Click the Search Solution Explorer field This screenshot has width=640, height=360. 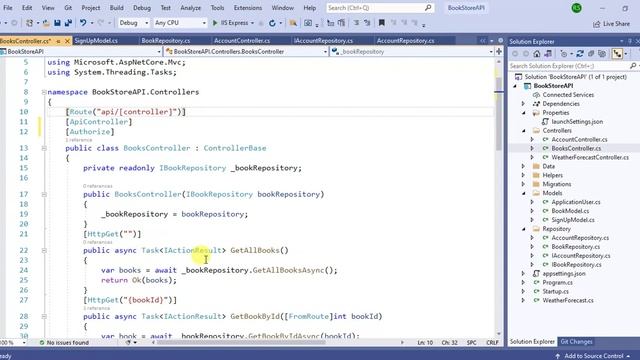pyautogui.click(x=569, y=66)
